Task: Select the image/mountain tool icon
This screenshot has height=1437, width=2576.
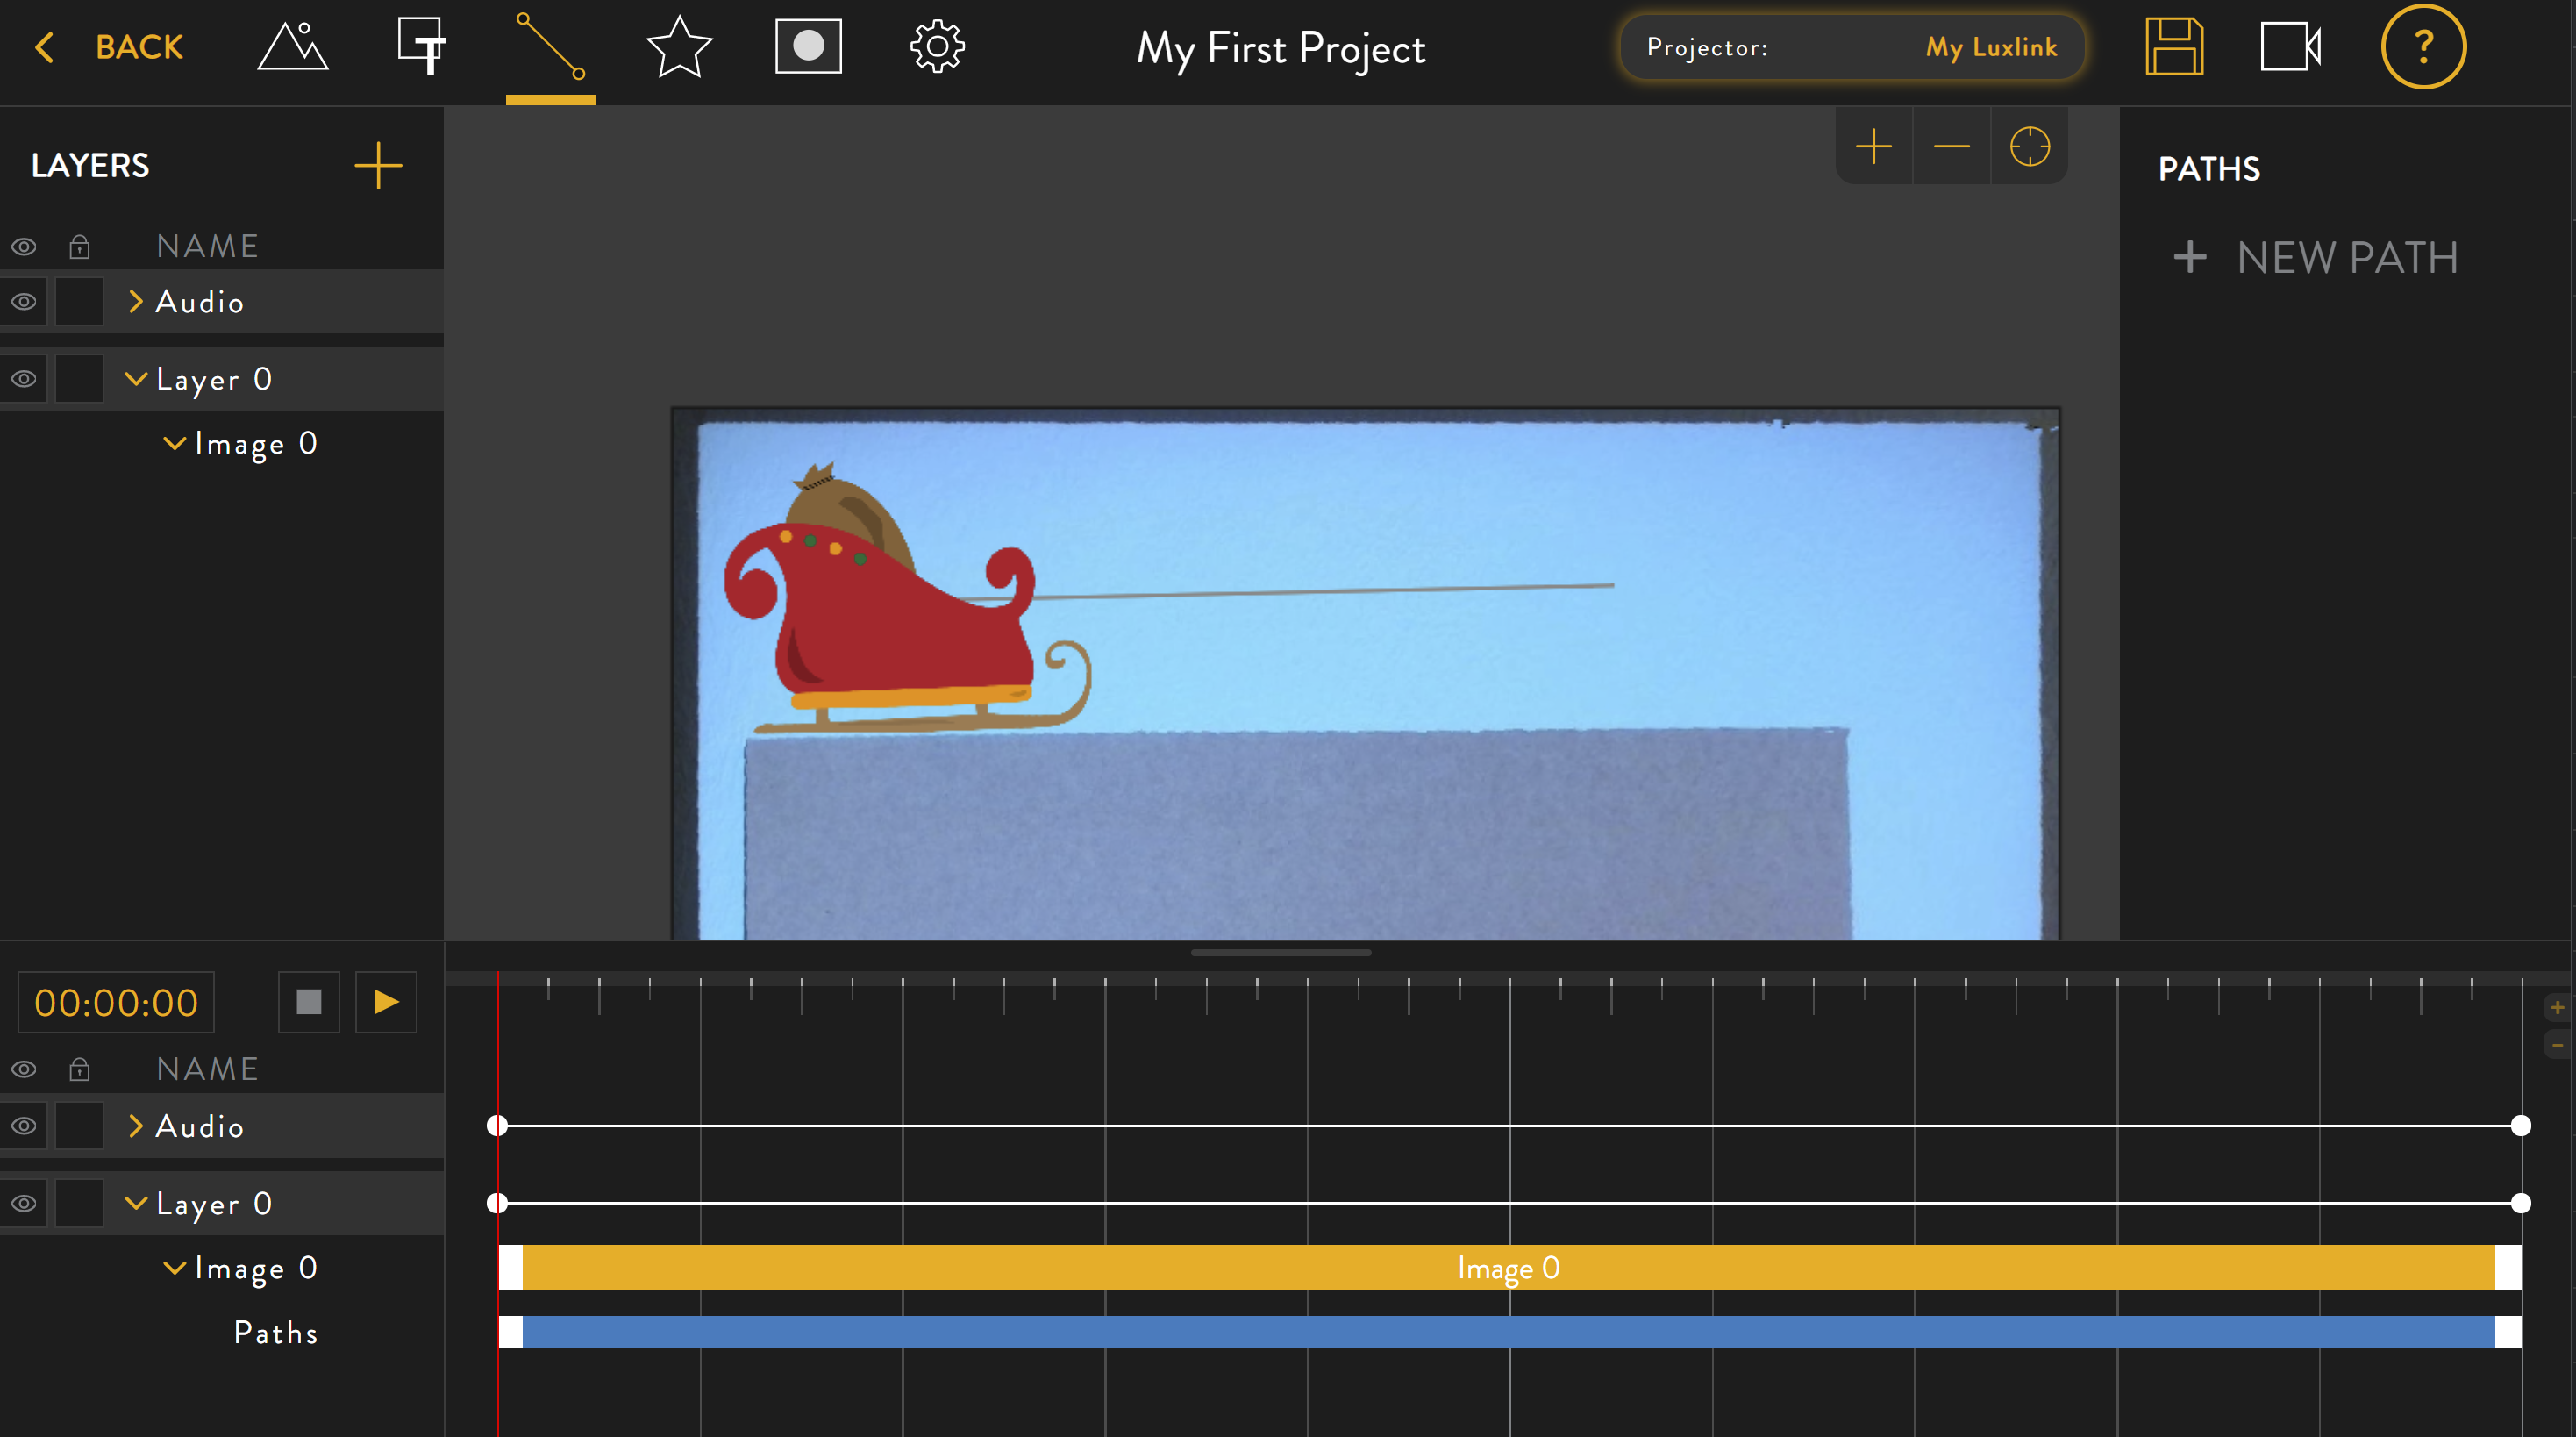Action: [292, 47]
